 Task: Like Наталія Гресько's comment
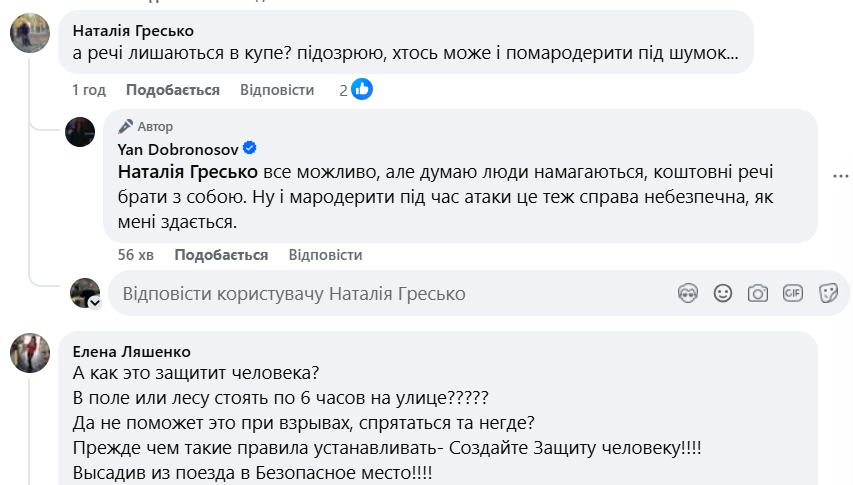(x=173, y=90)
